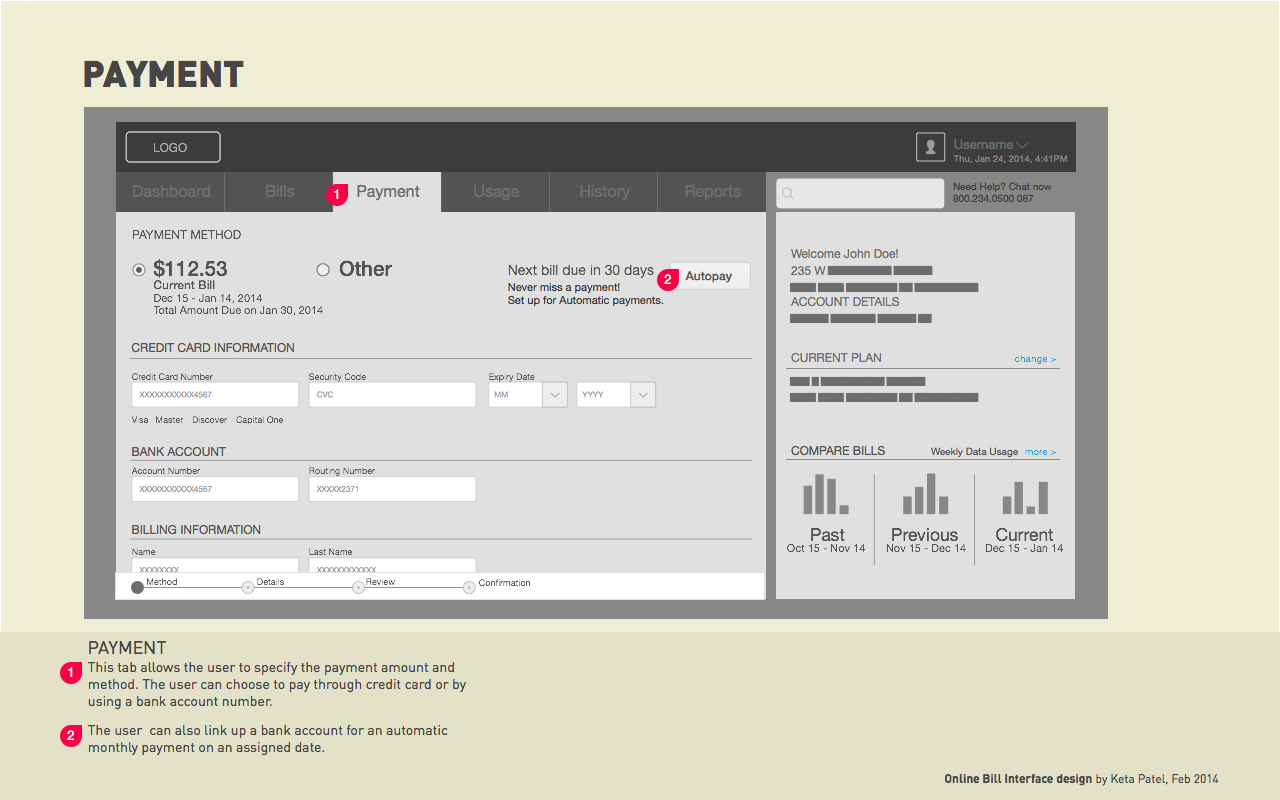Open the expiry year YYYY dropdown

(x=616, y=395)
